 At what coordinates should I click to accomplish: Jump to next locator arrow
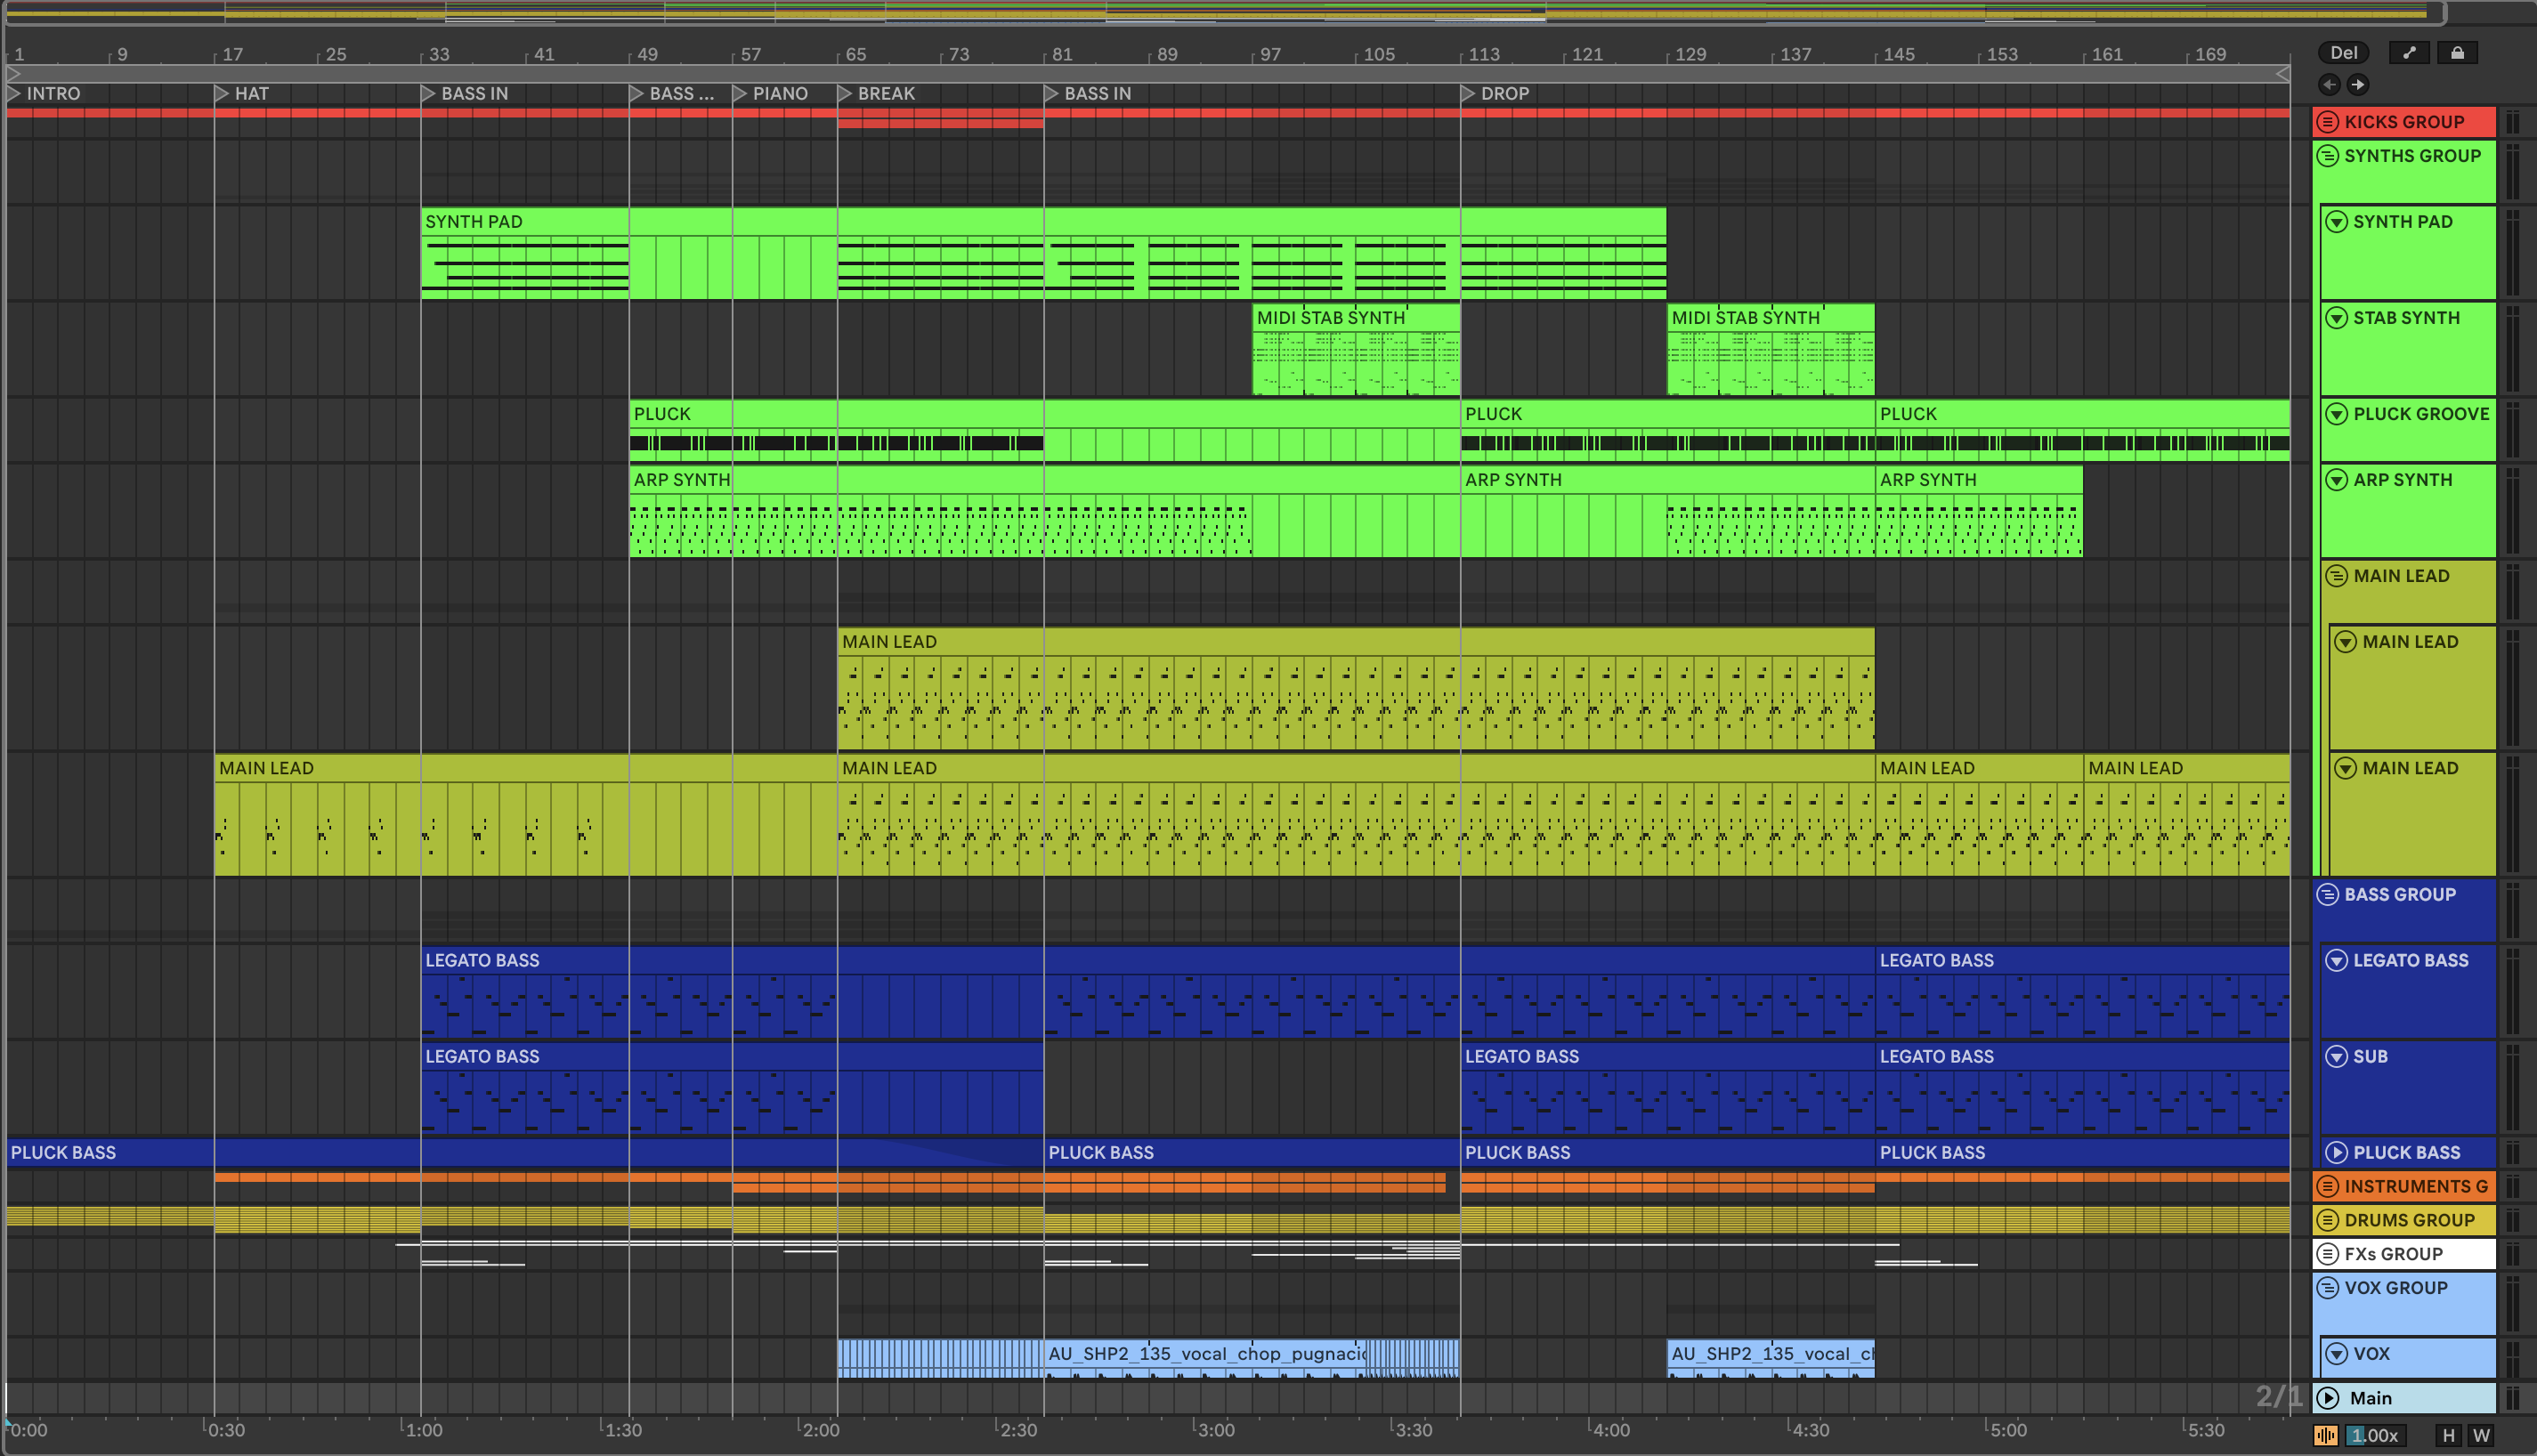pos(2358,85)
